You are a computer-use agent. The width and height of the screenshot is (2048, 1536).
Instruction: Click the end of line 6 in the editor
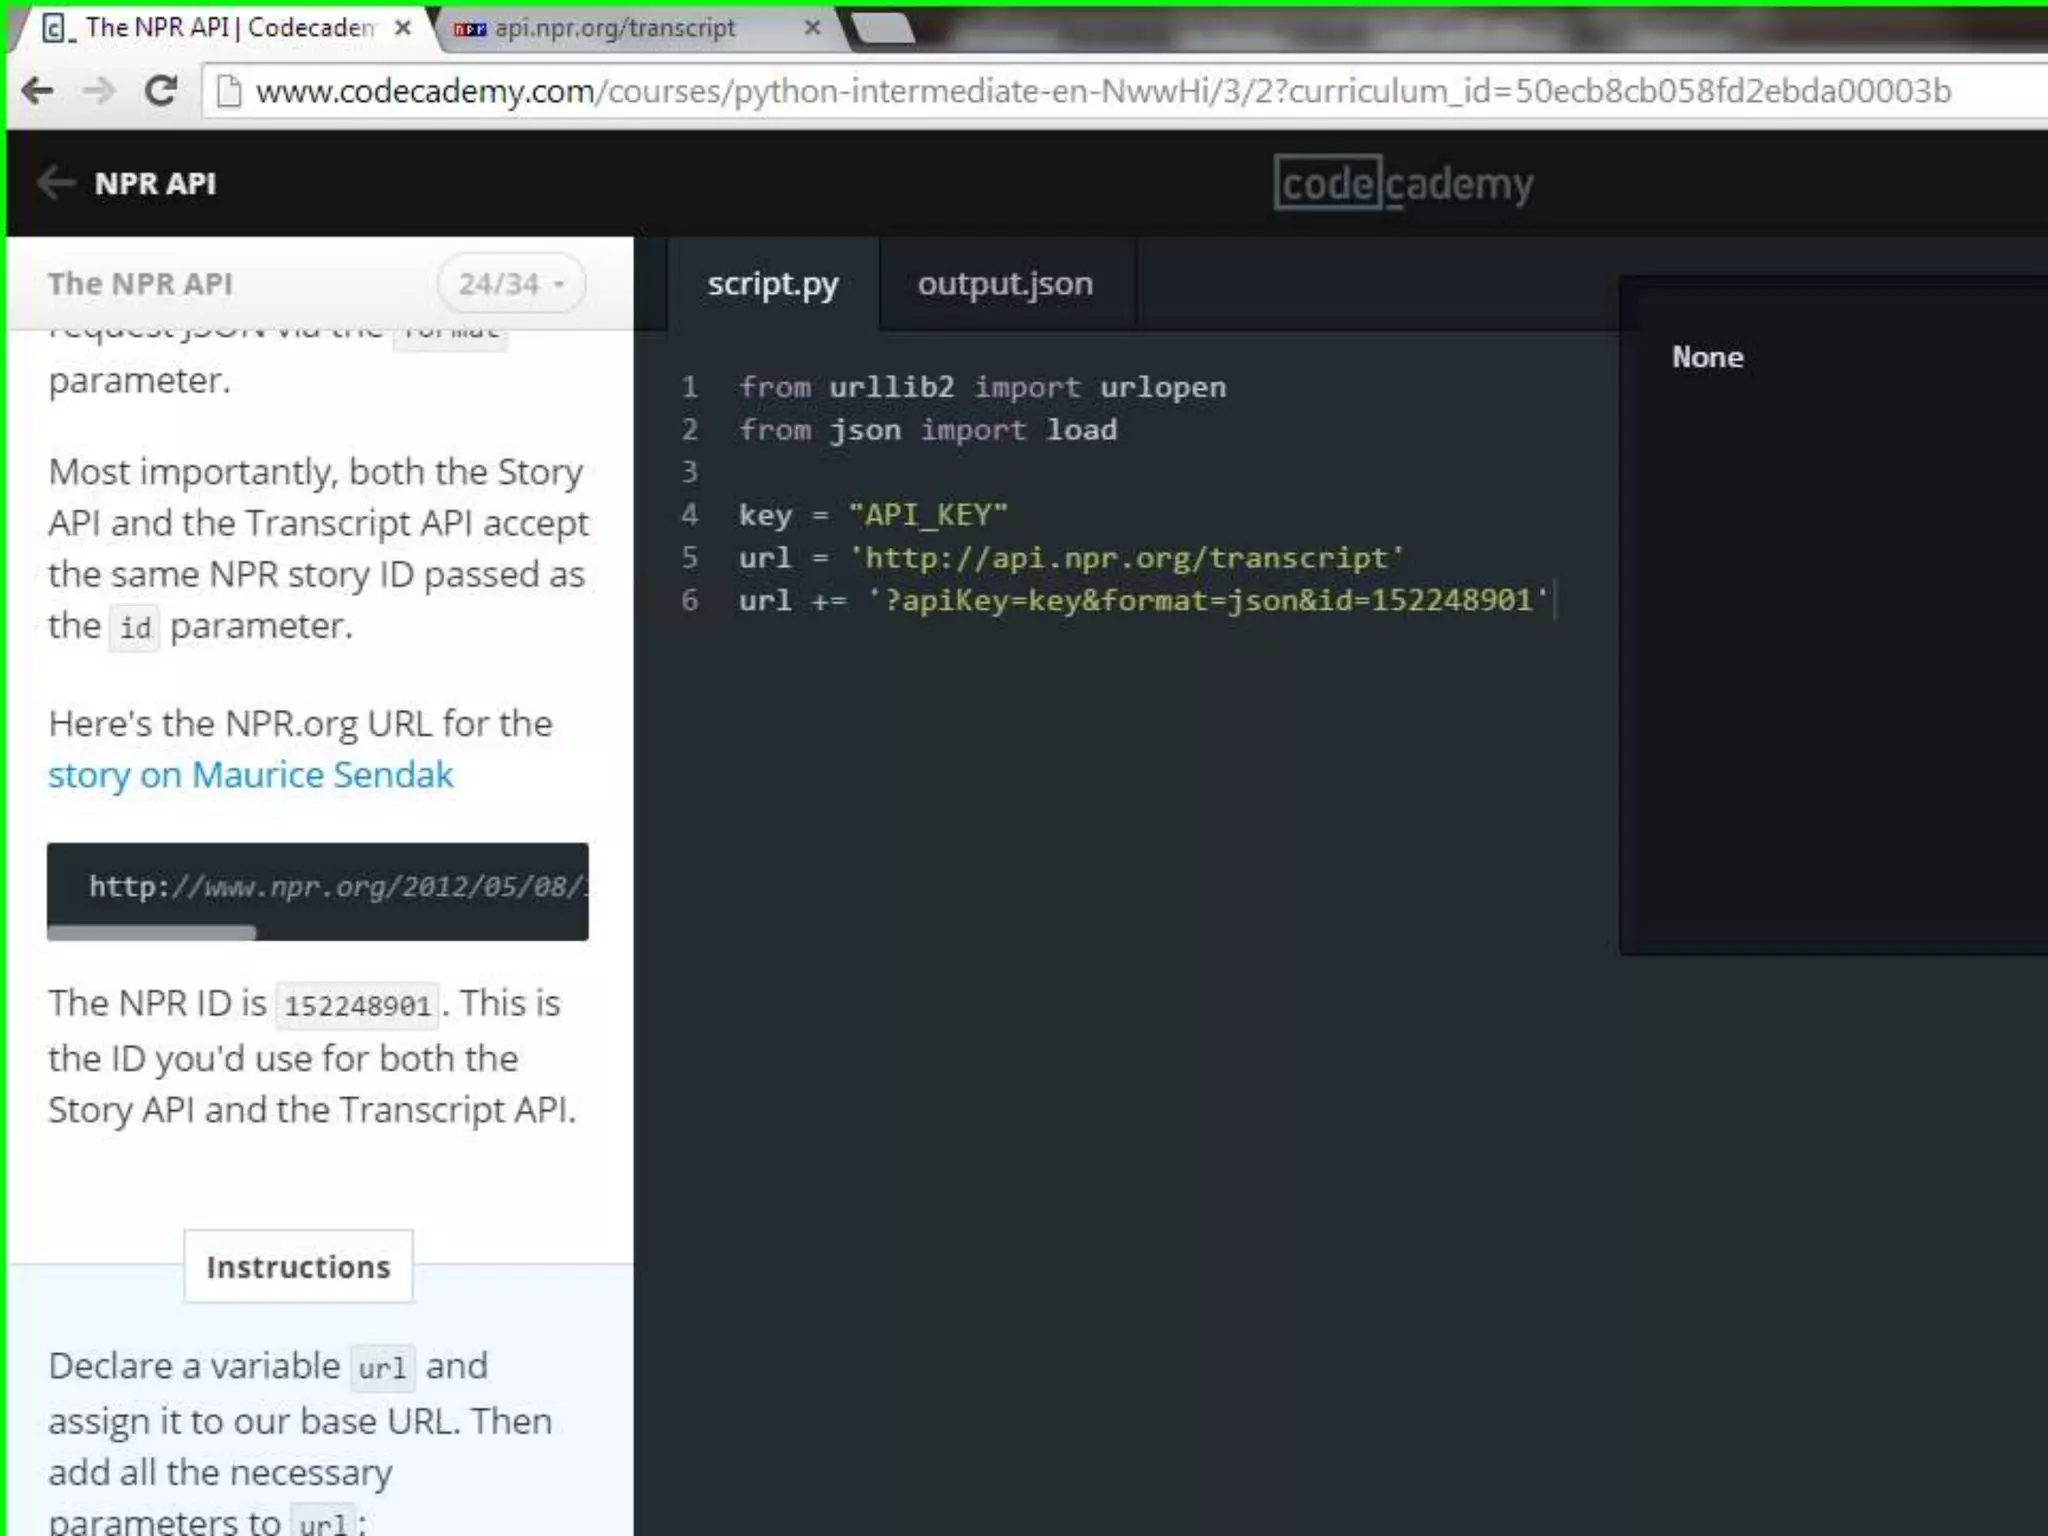[1556, 600]
